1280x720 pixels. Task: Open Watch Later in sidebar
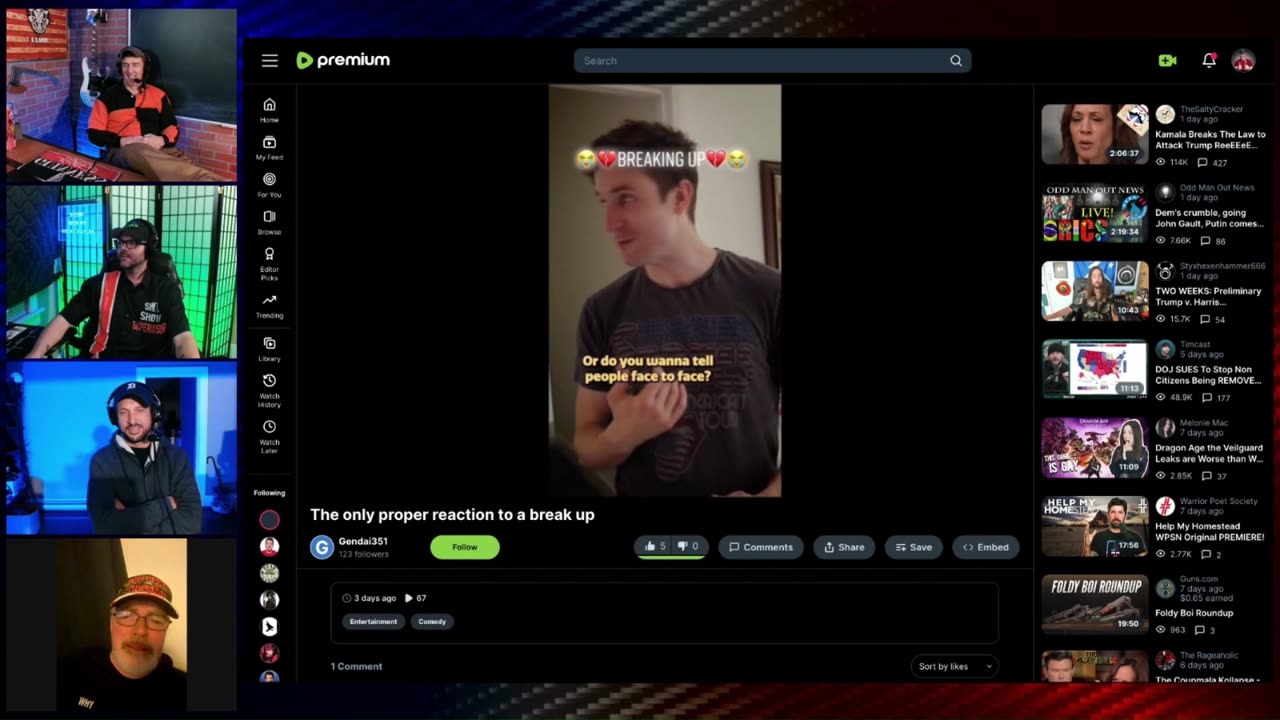tap(269, 436)
